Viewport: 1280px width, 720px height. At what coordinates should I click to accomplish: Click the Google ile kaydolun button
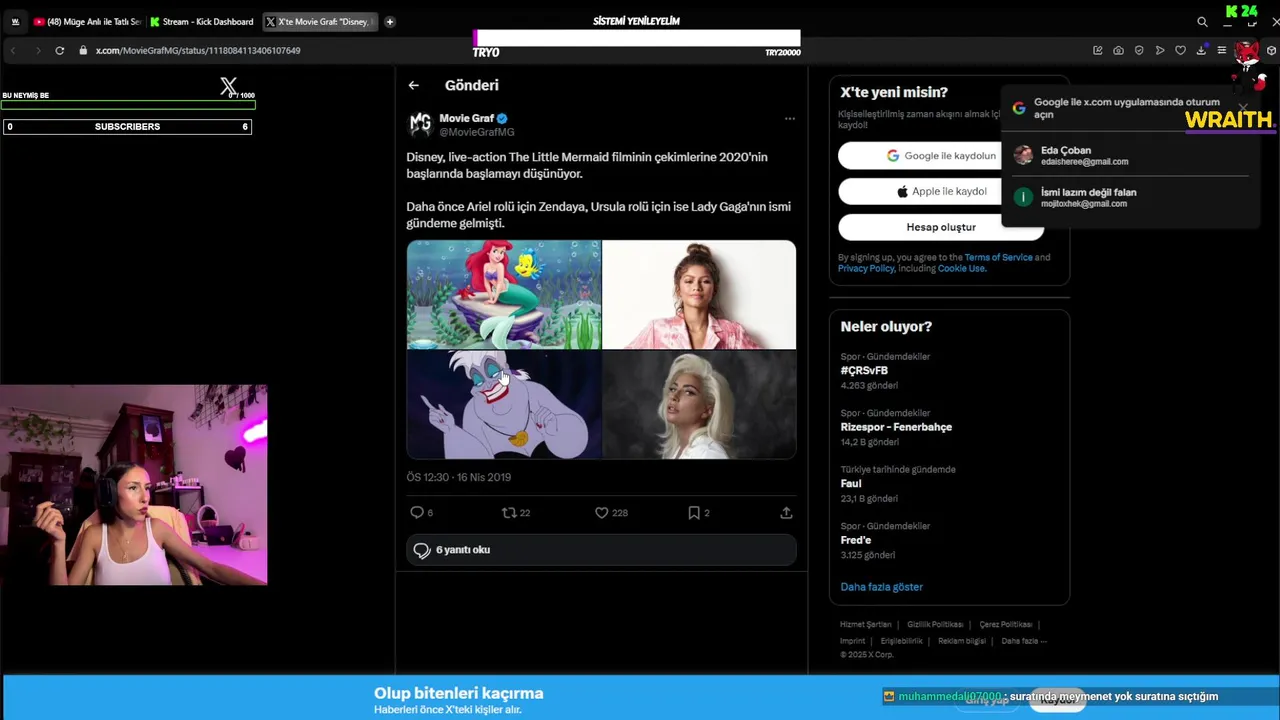point(941,156)
